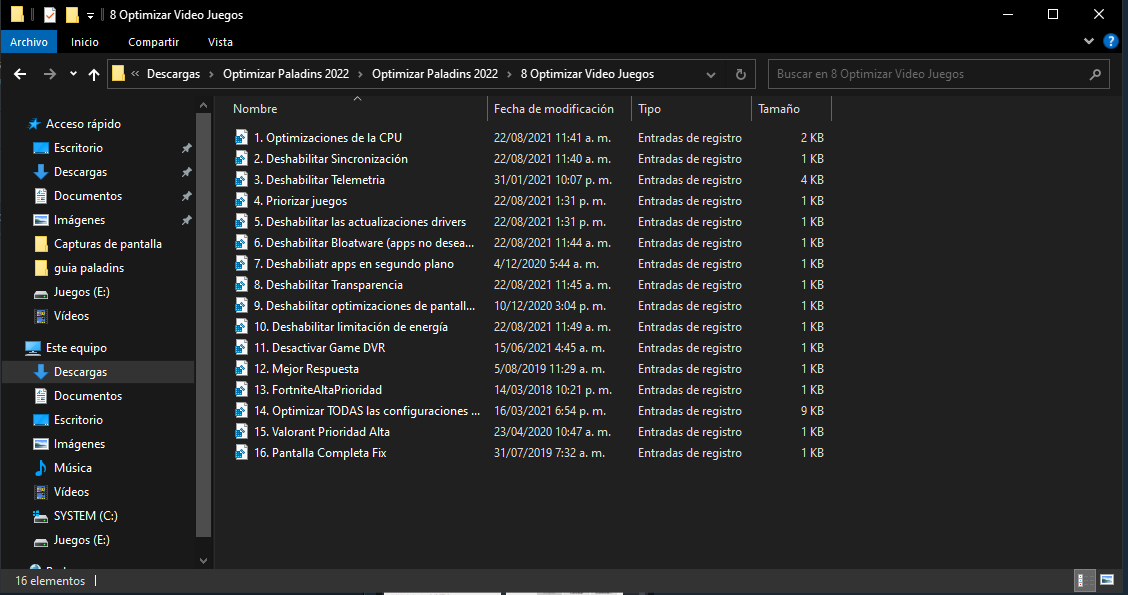
Task: Select file 1. Optimizaciones de la CPU
Action: tap(327, 137)
